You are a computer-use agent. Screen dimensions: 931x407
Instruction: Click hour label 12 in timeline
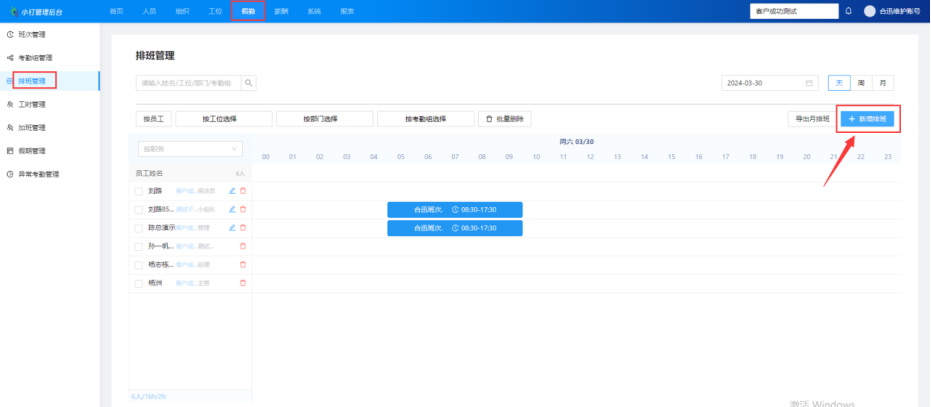[x=590, y=157]
